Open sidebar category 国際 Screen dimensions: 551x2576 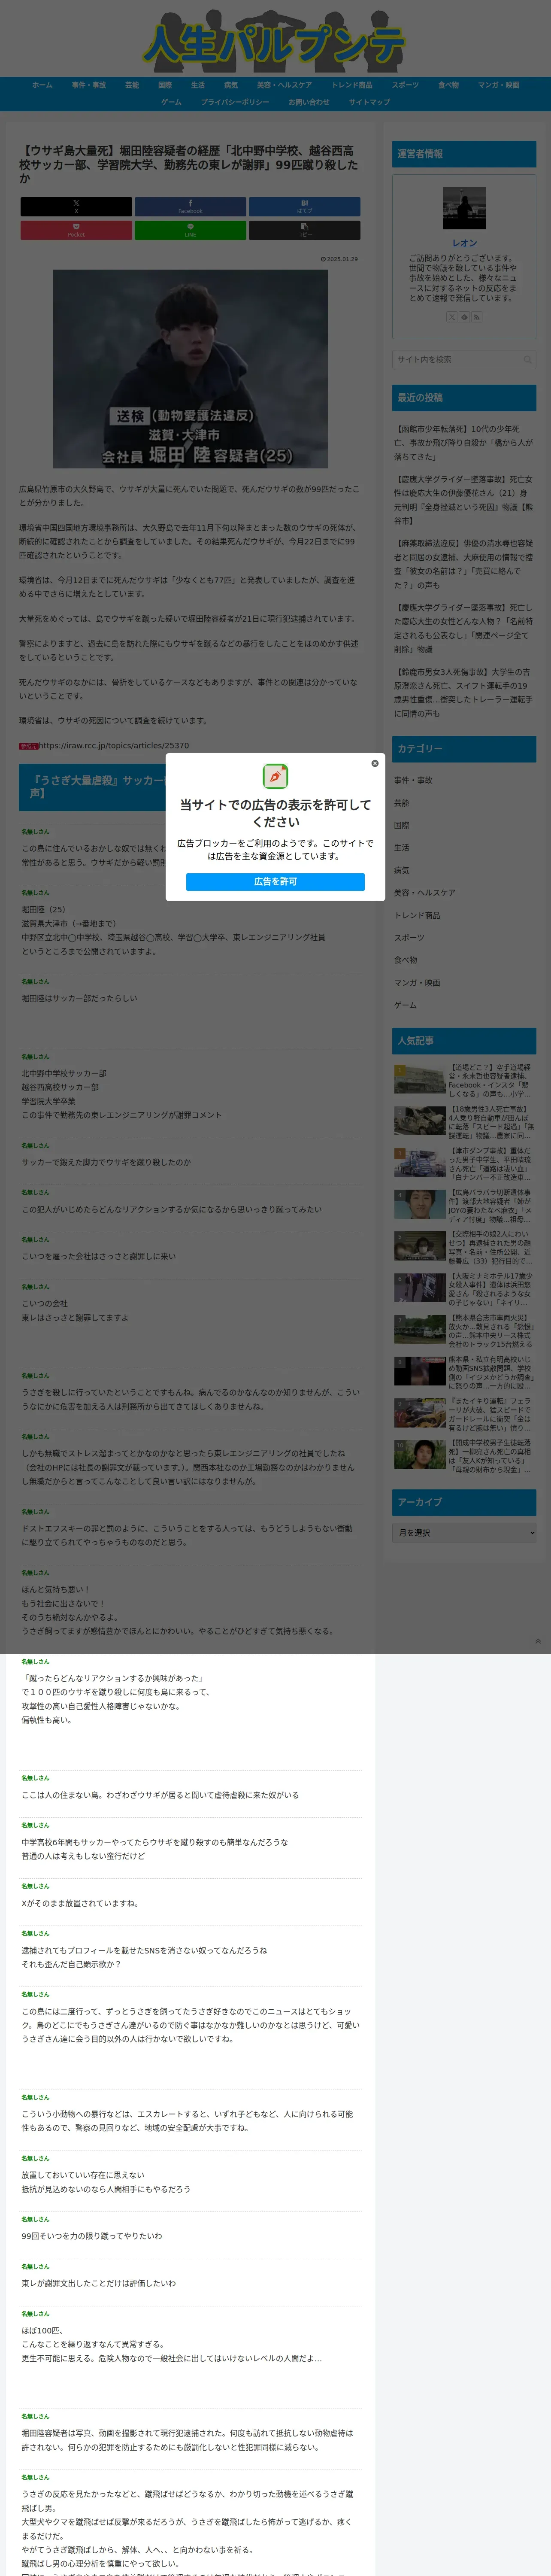click(402, 825)
